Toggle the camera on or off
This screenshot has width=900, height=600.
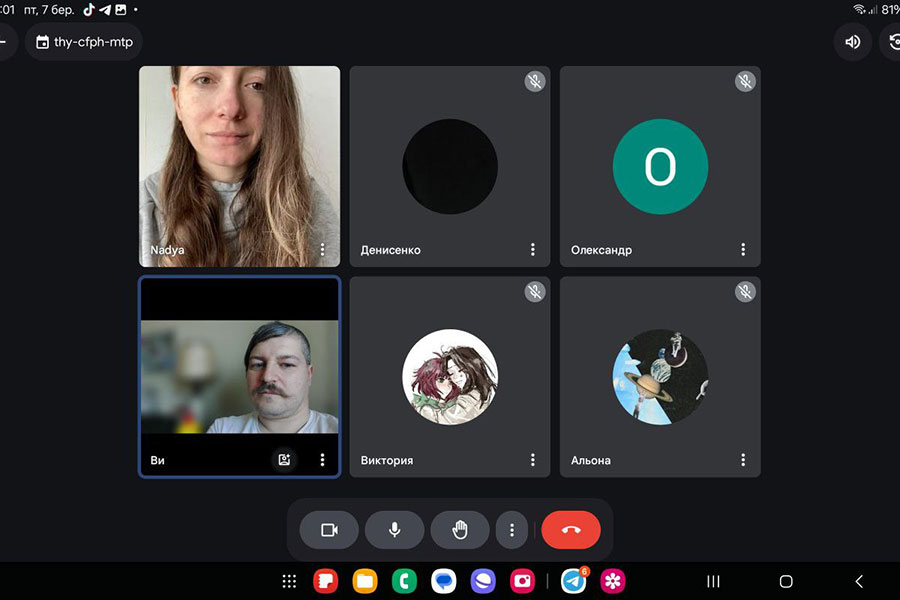(329, 530)
